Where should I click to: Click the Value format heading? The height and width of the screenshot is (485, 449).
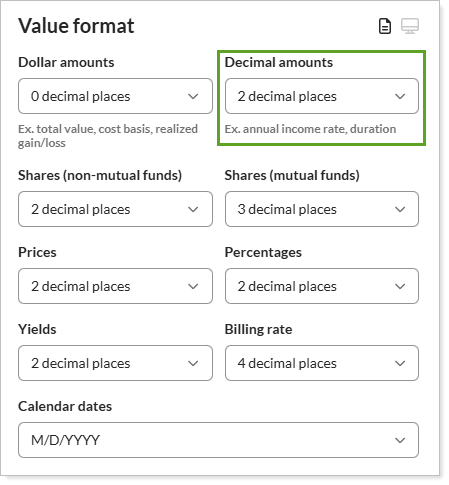(76, 26)
